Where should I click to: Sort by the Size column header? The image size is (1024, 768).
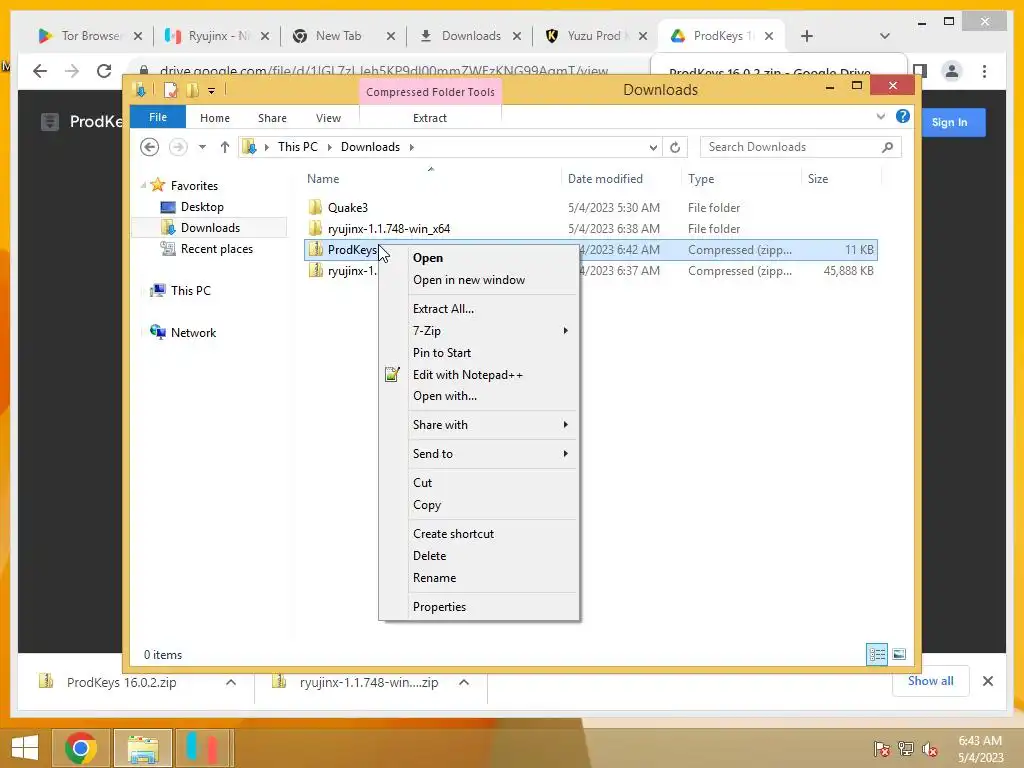[x=818, y=179]
